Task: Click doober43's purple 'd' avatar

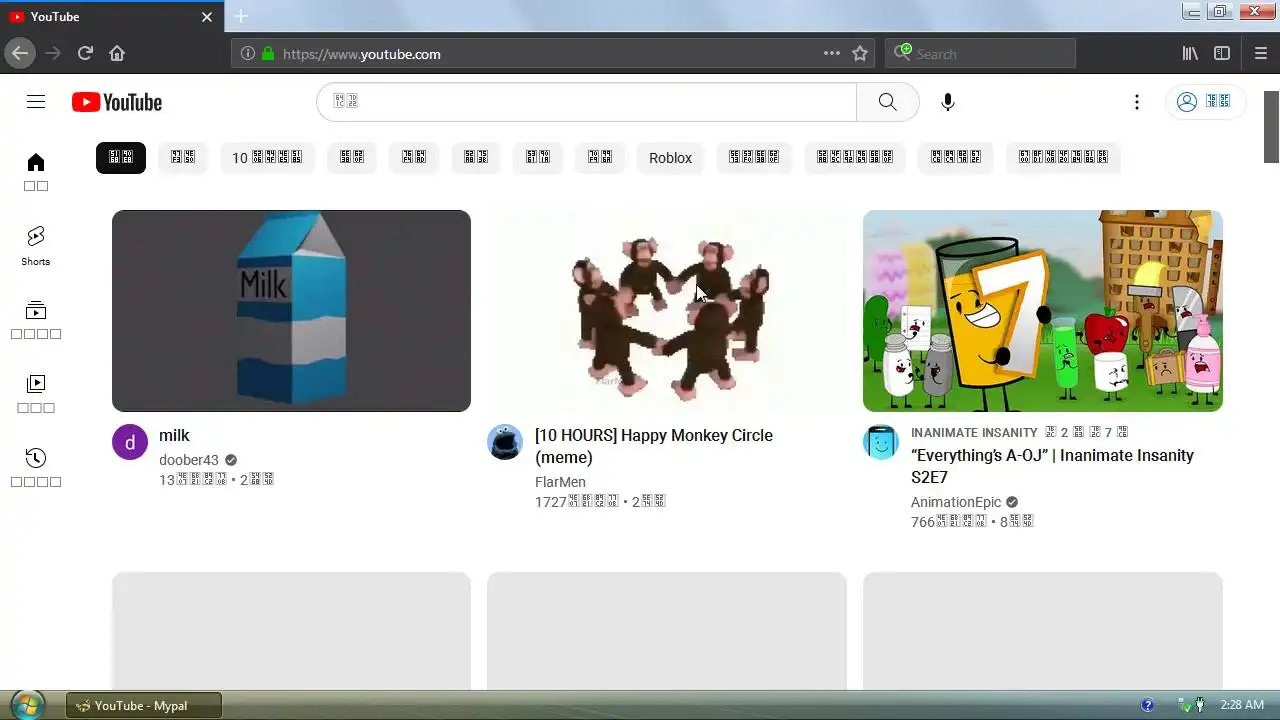Action: coord(130,442)
